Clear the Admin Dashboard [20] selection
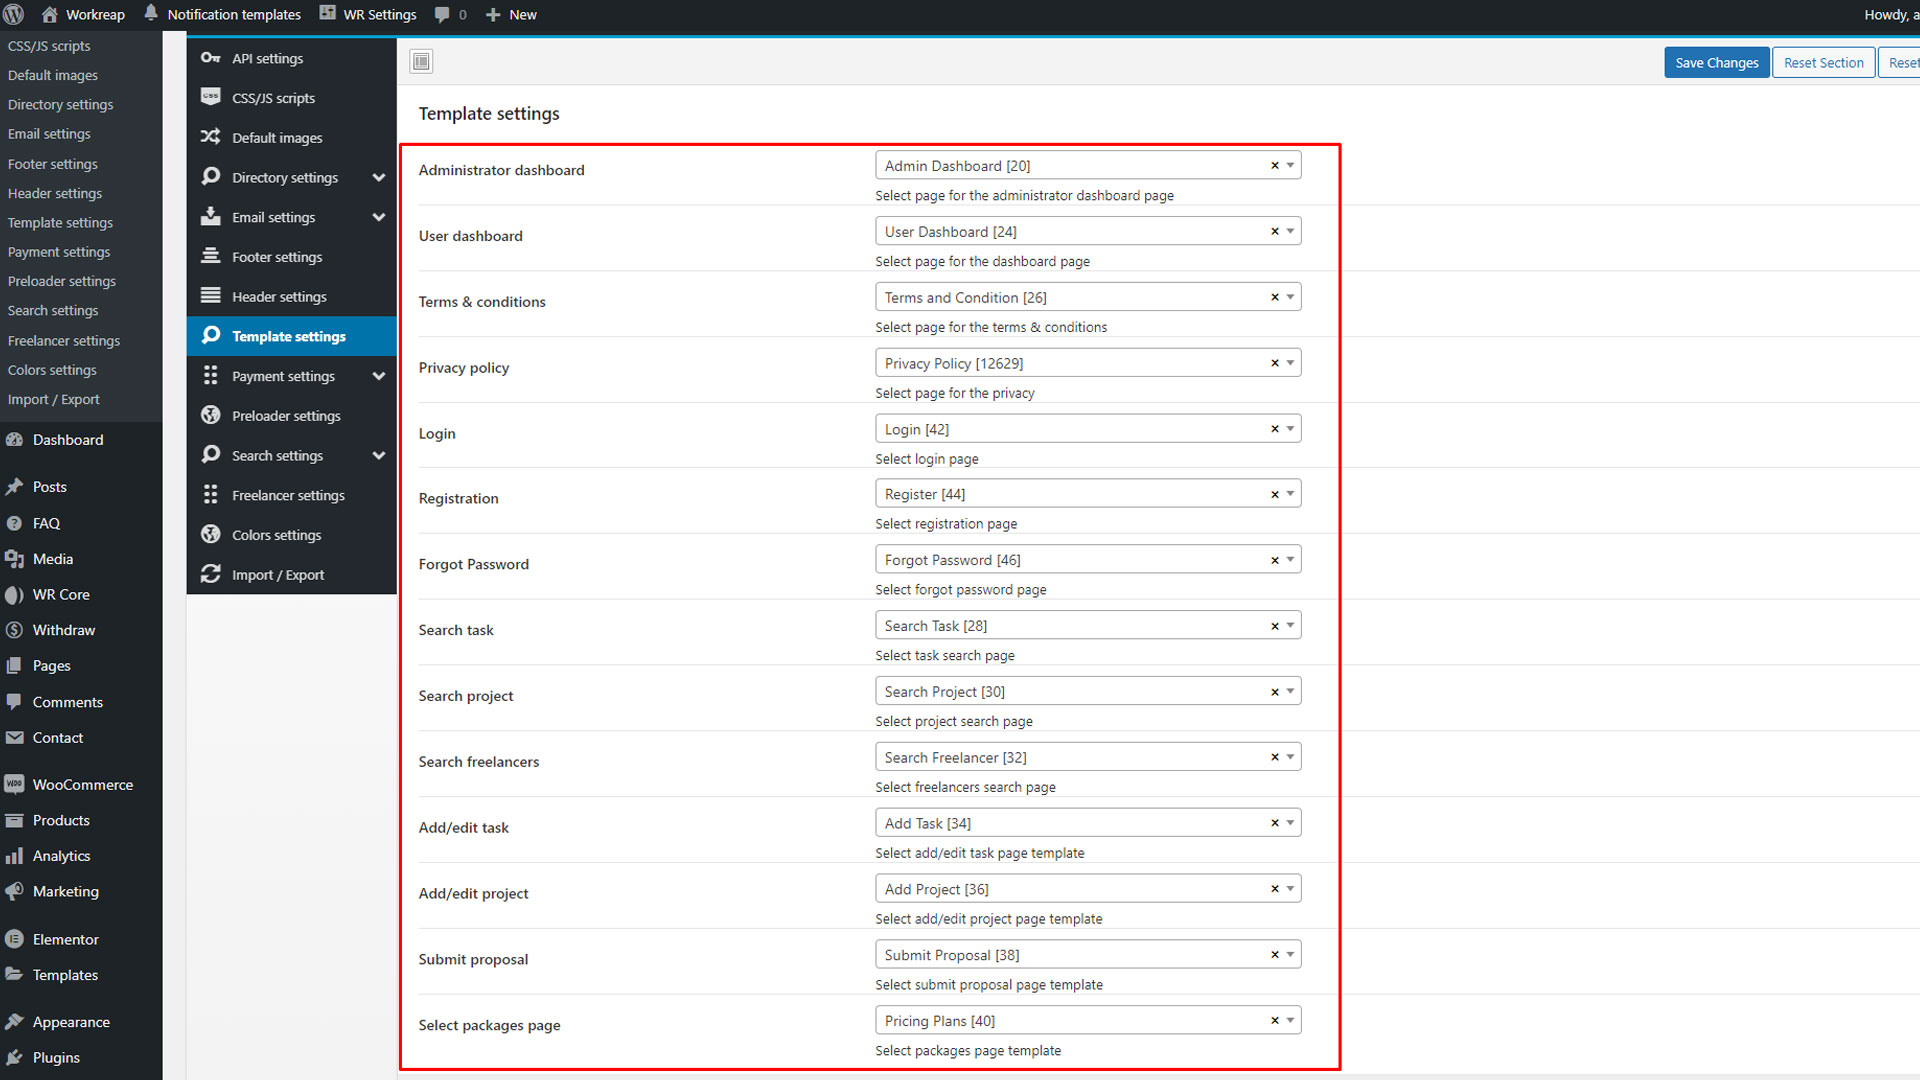Screen dimensions: 1920x1080 click(x=1275, y=166)
